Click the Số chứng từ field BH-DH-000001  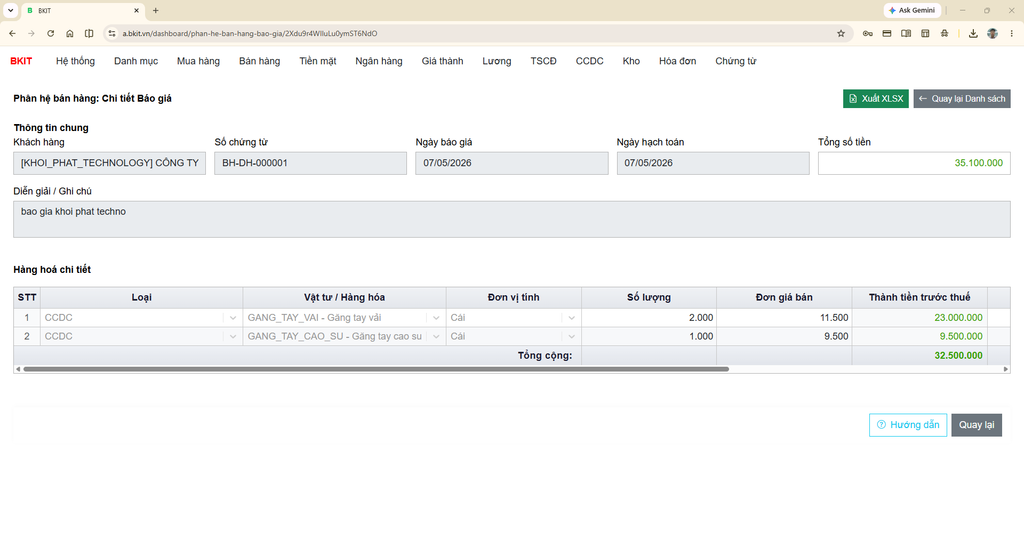point(310,163)
